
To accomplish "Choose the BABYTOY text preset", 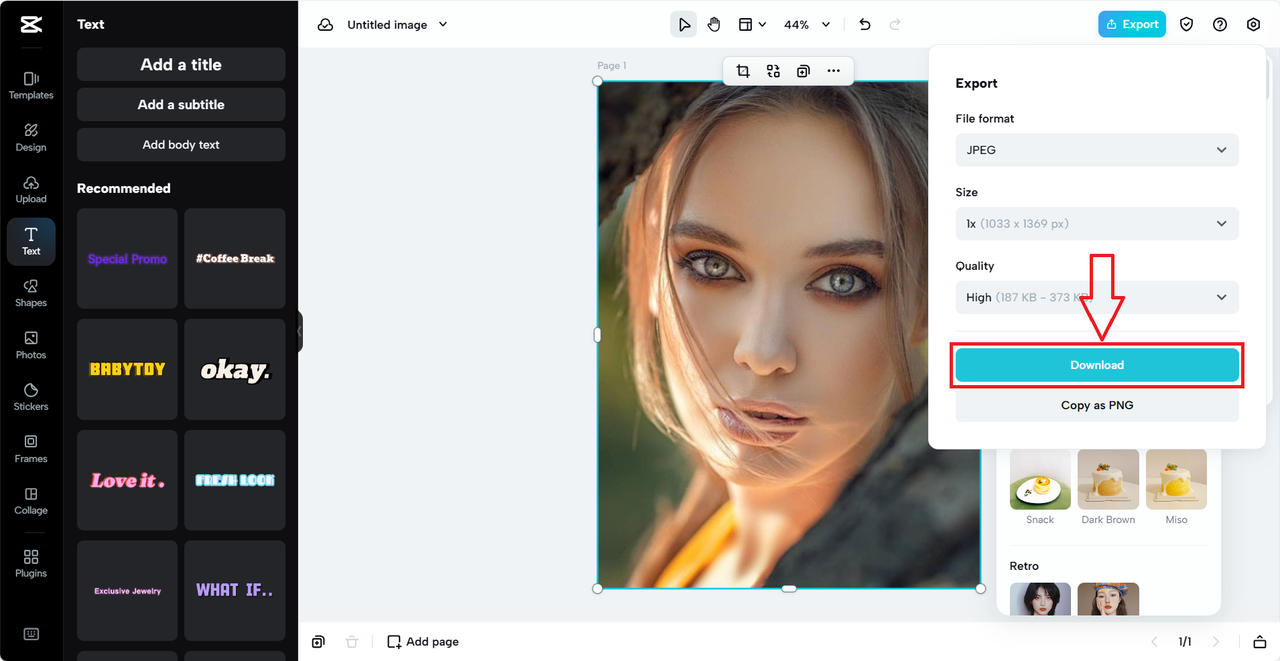I will [127, 369].
